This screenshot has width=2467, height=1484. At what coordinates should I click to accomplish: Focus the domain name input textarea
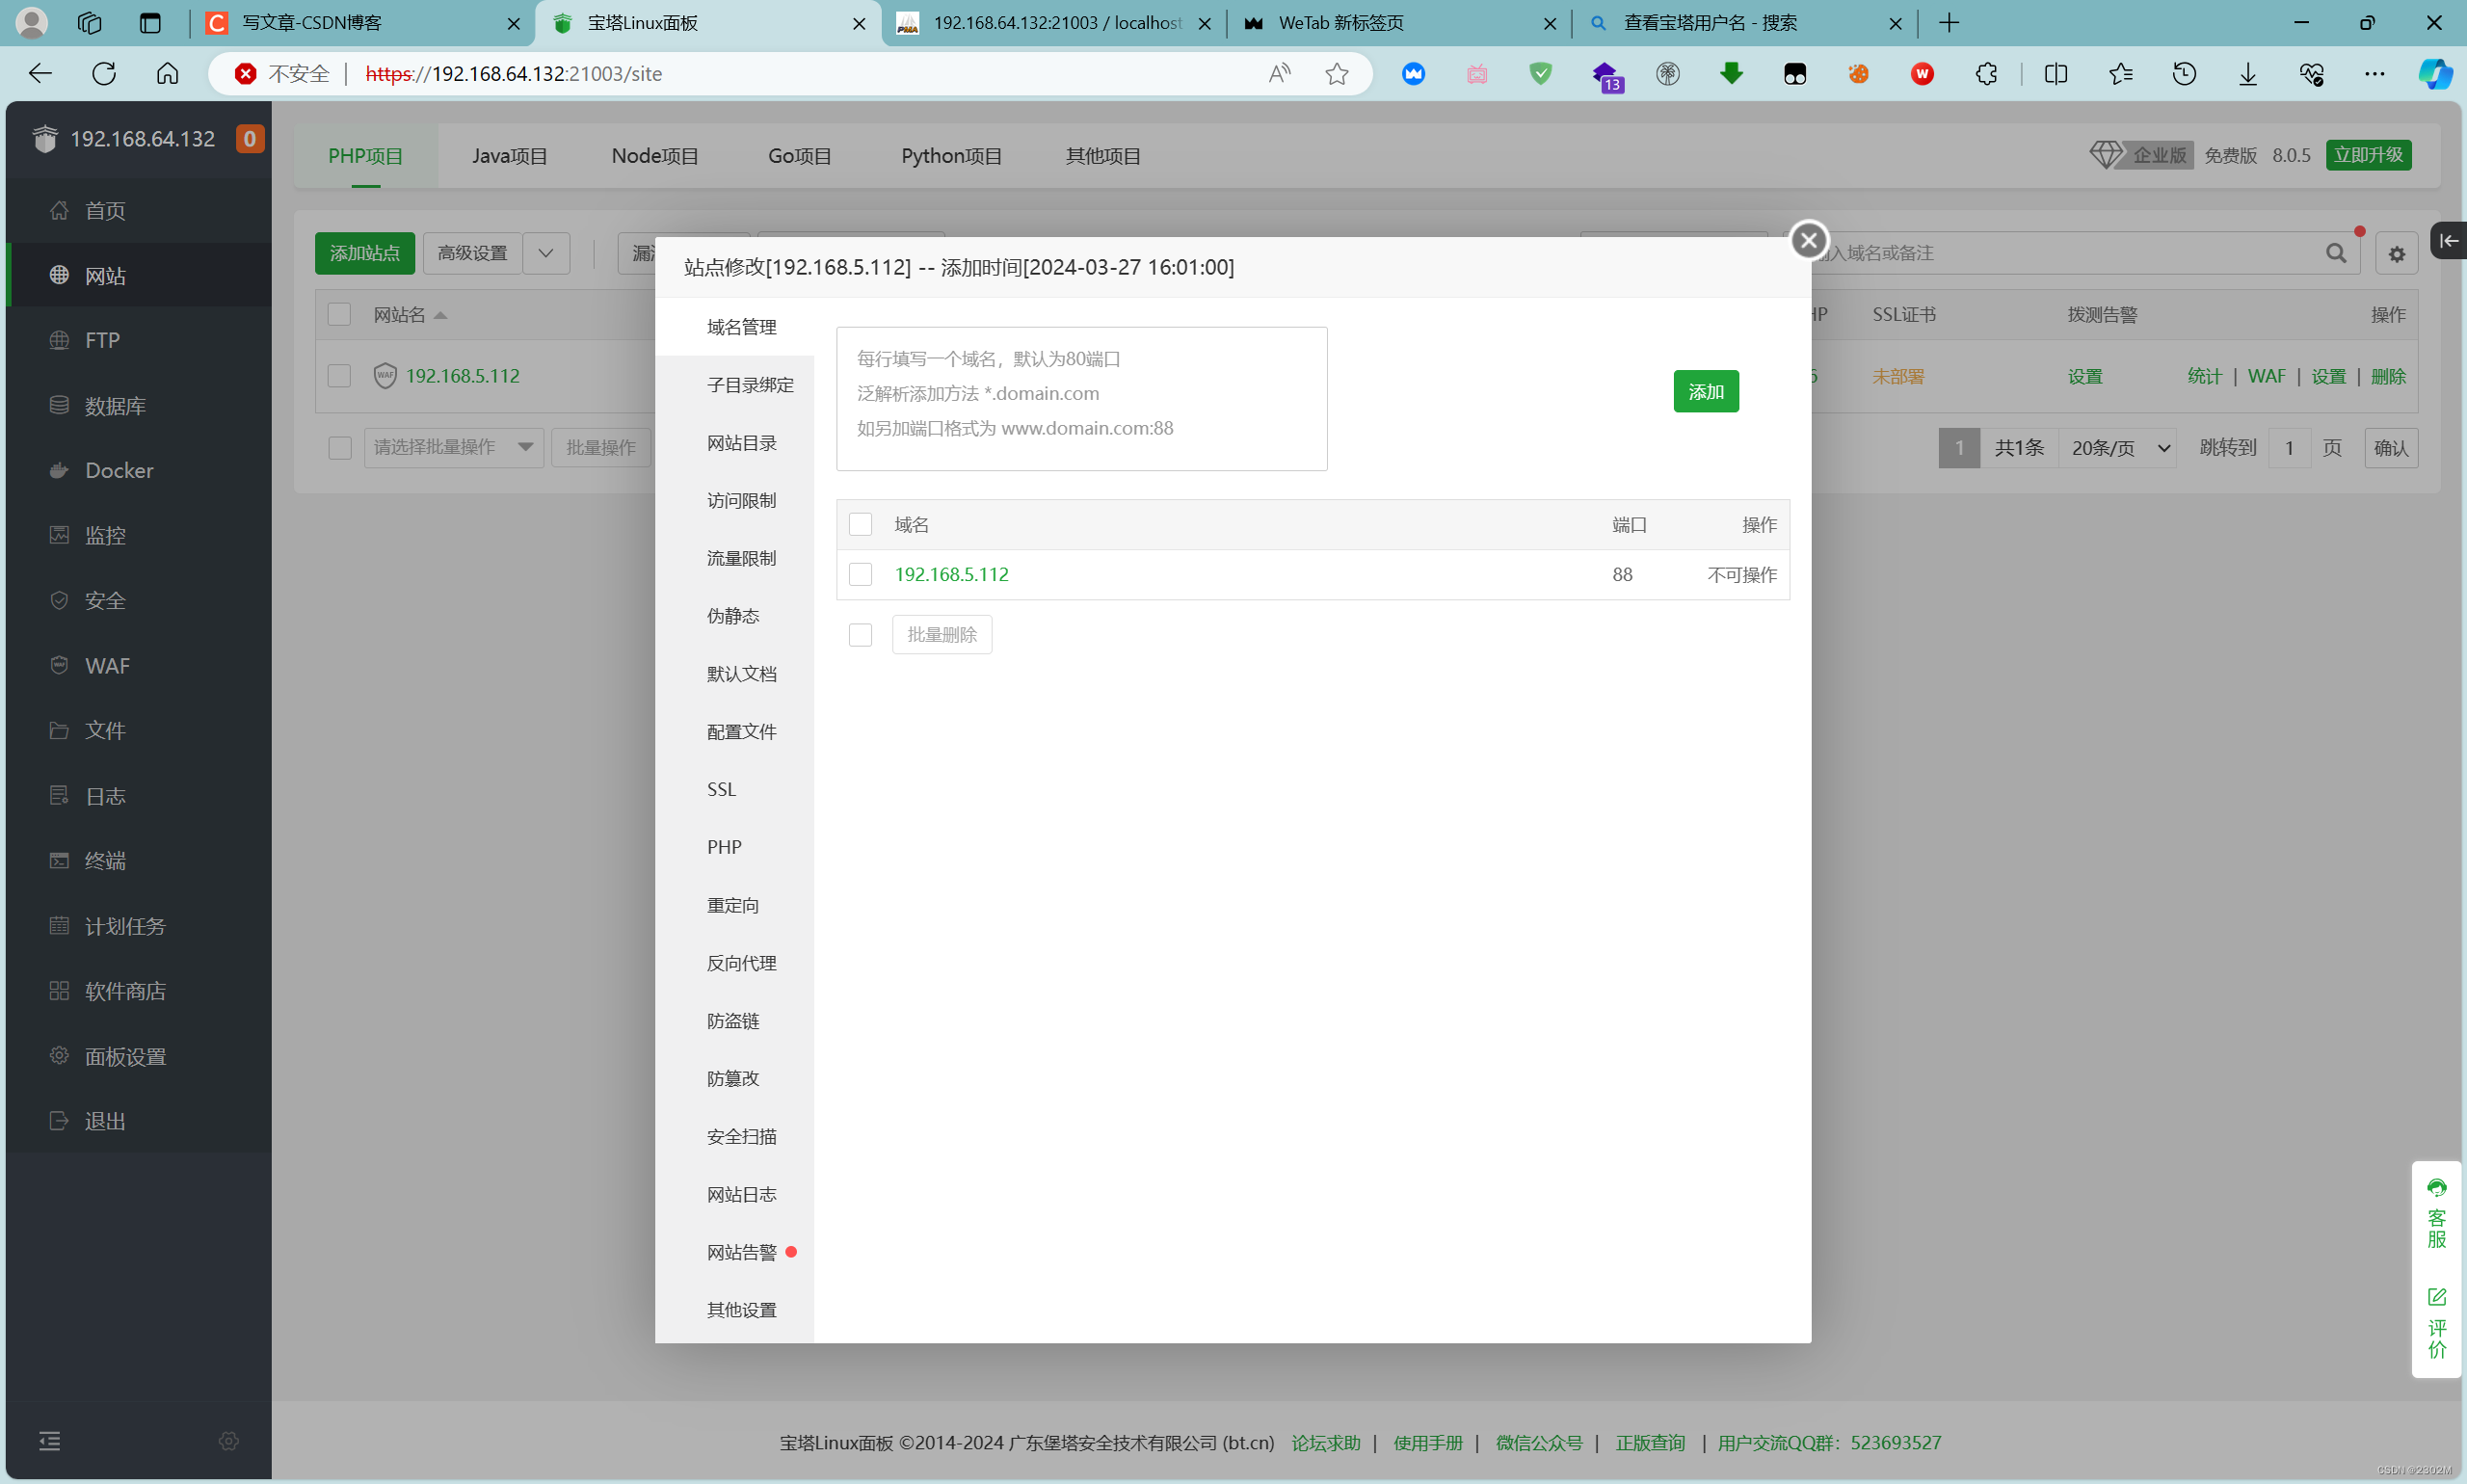coord(1081,398)
